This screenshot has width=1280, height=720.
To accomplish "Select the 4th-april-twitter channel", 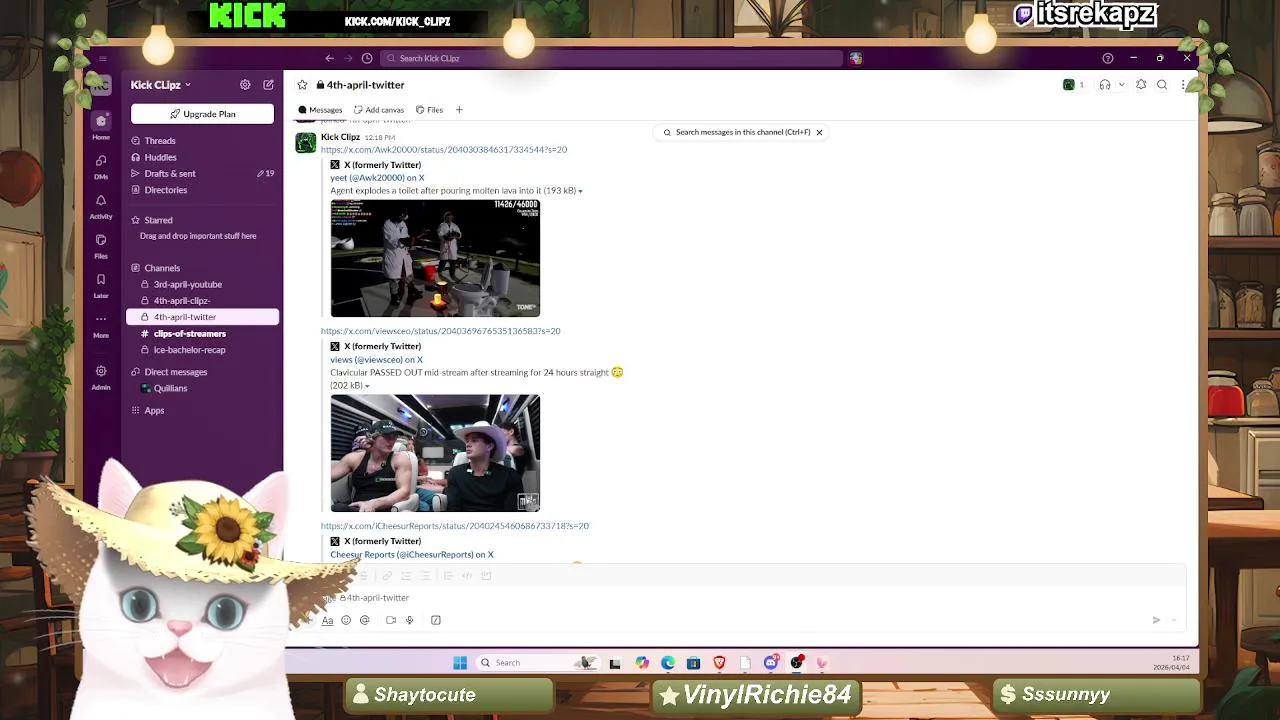I will (202, 317).
